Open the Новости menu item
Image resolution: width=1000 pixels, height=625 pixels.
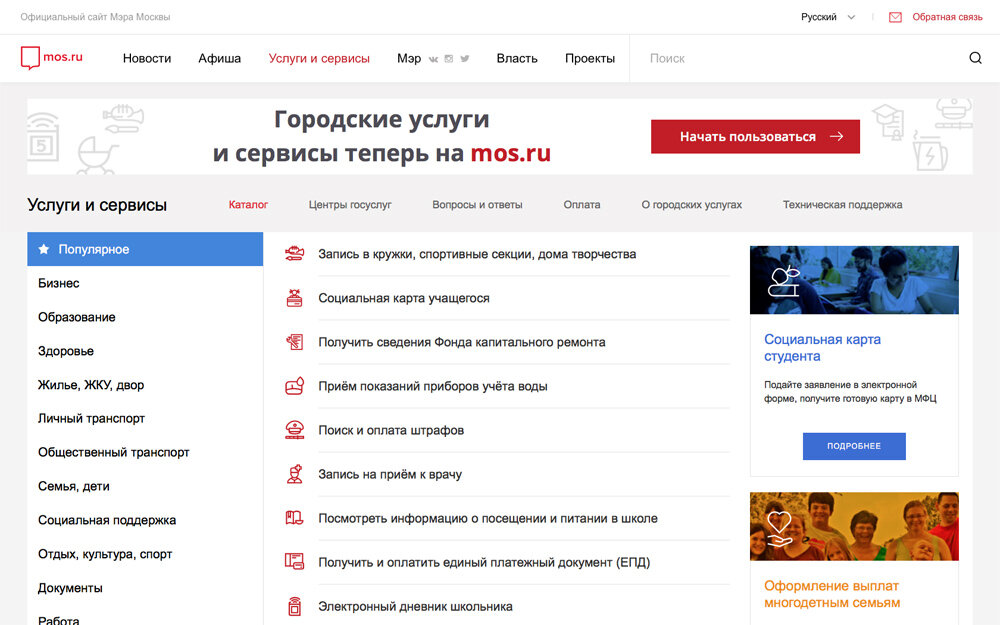coord(147,58)
